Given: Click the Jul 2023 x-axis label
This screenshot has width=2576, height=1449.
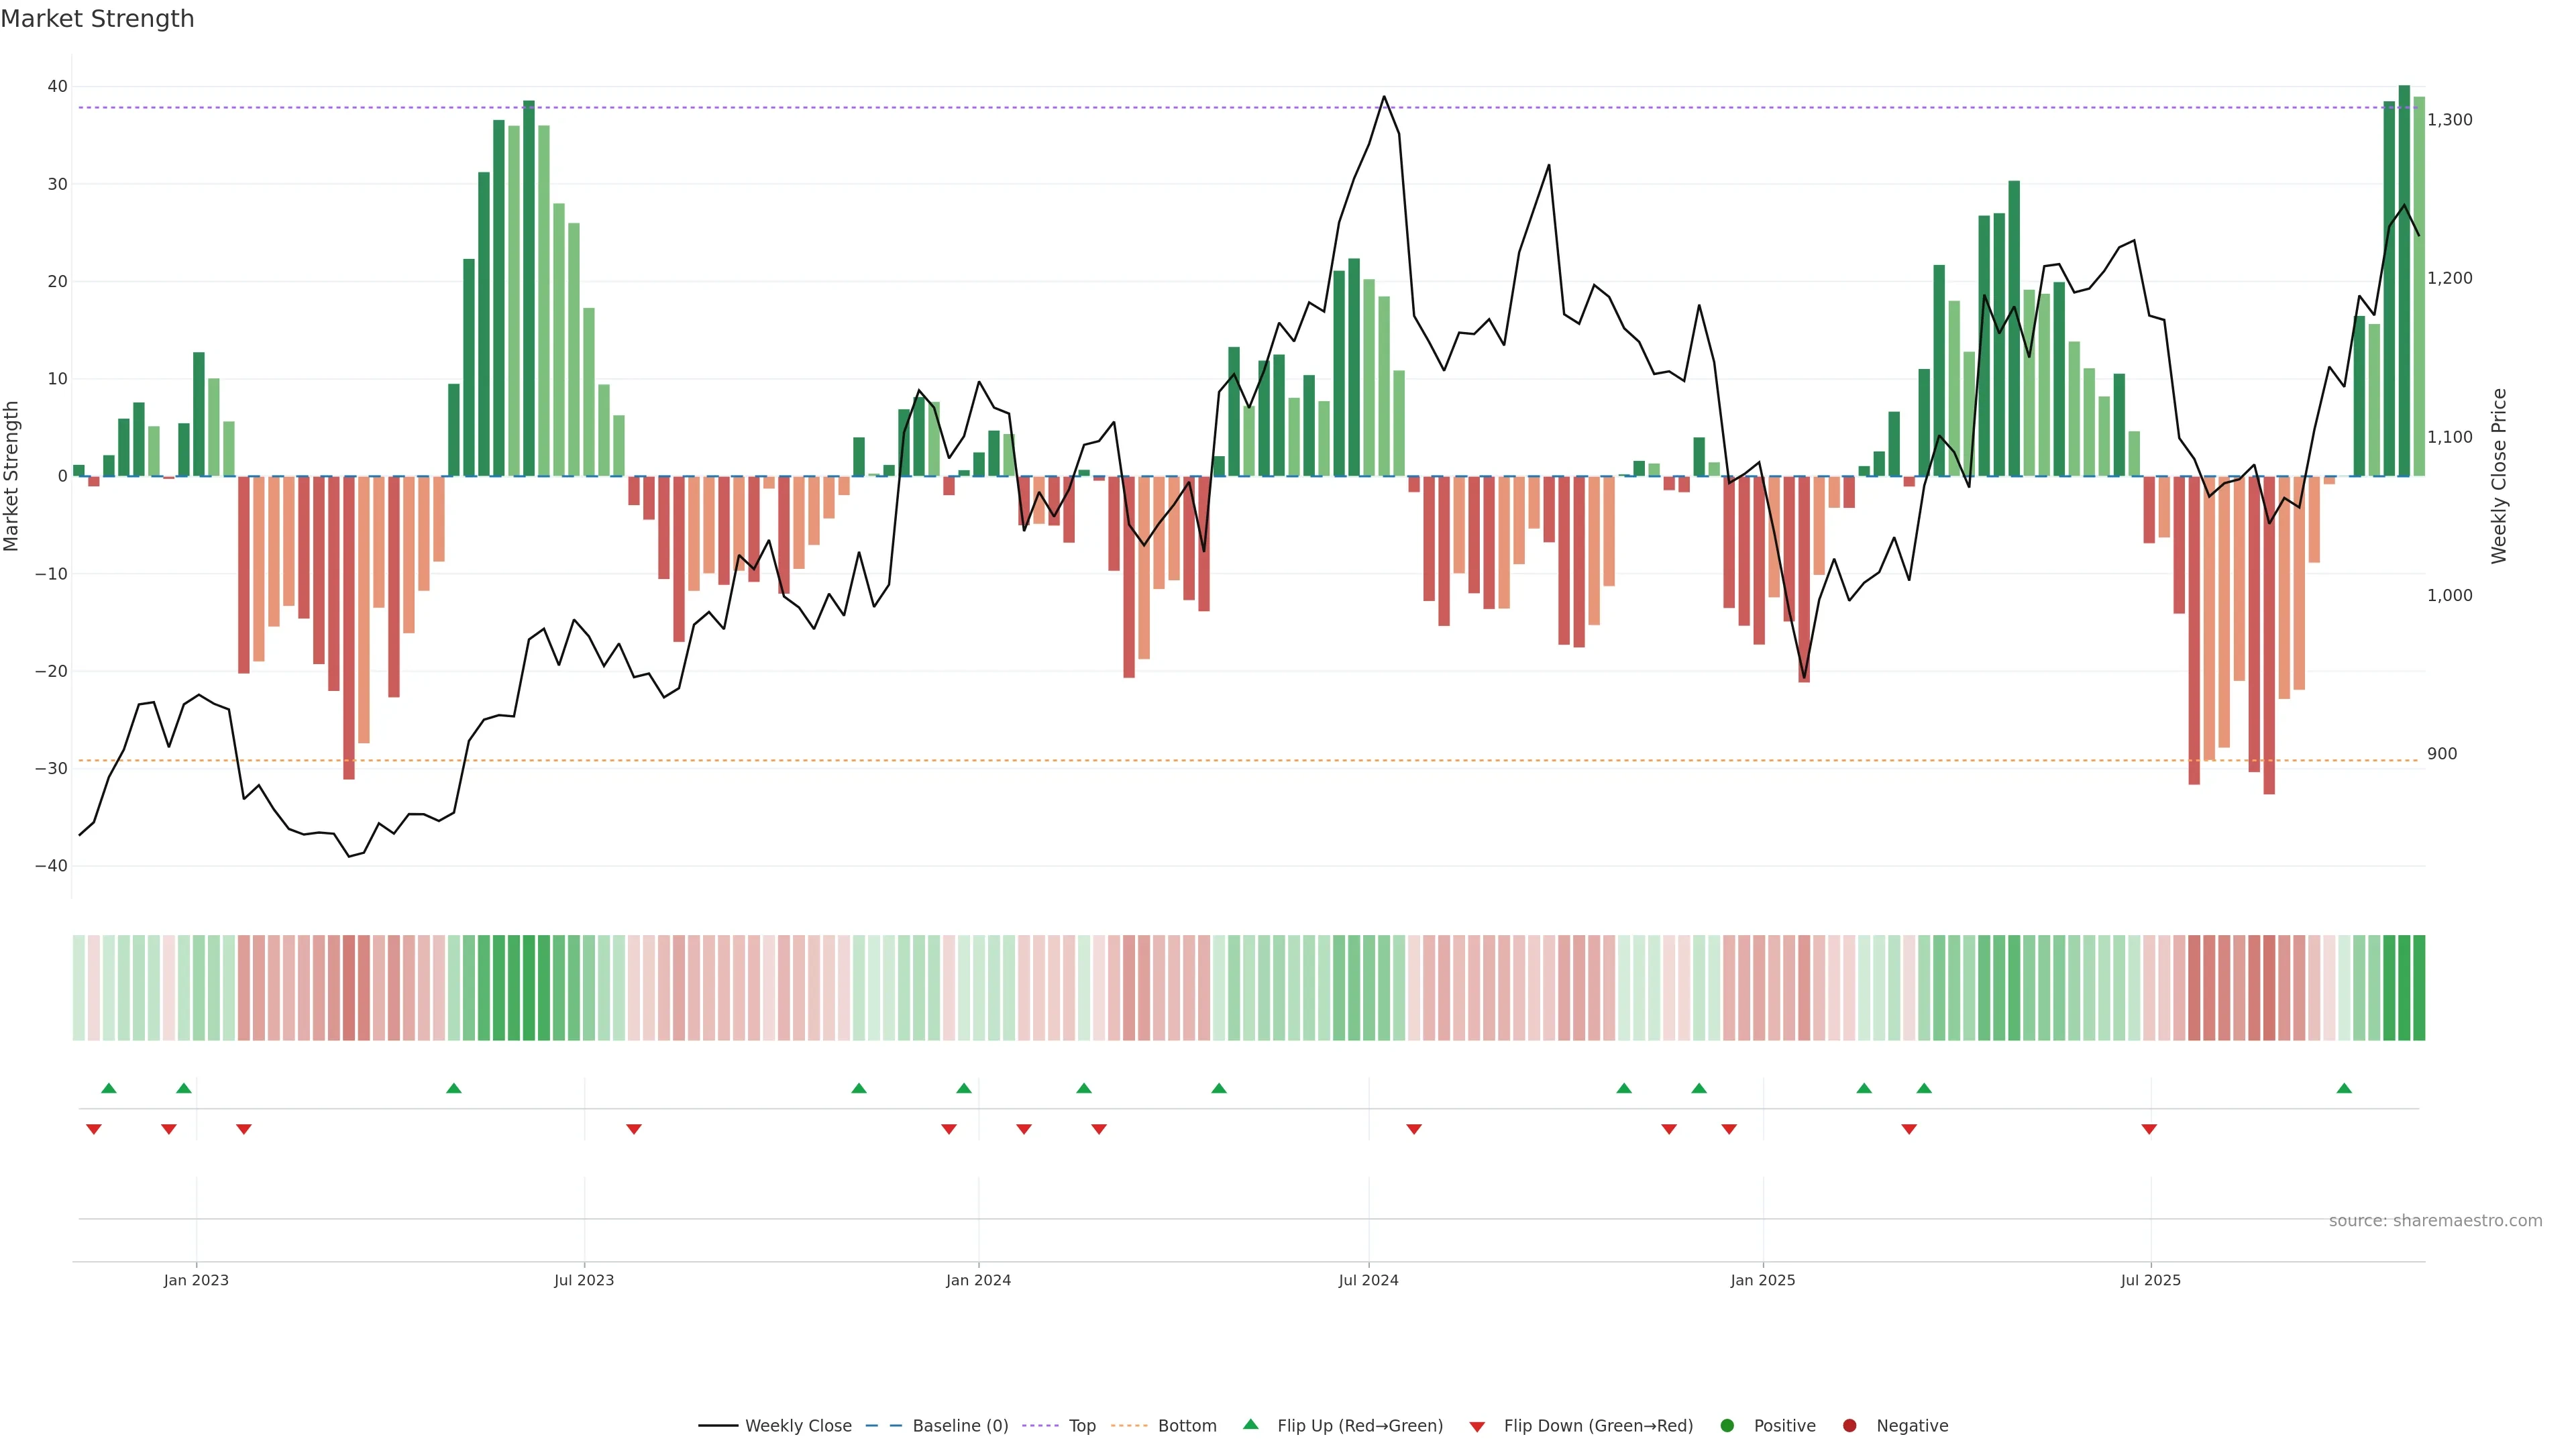Looking at the screenshot, I should pyautogui.click(x=584, y=1280).
